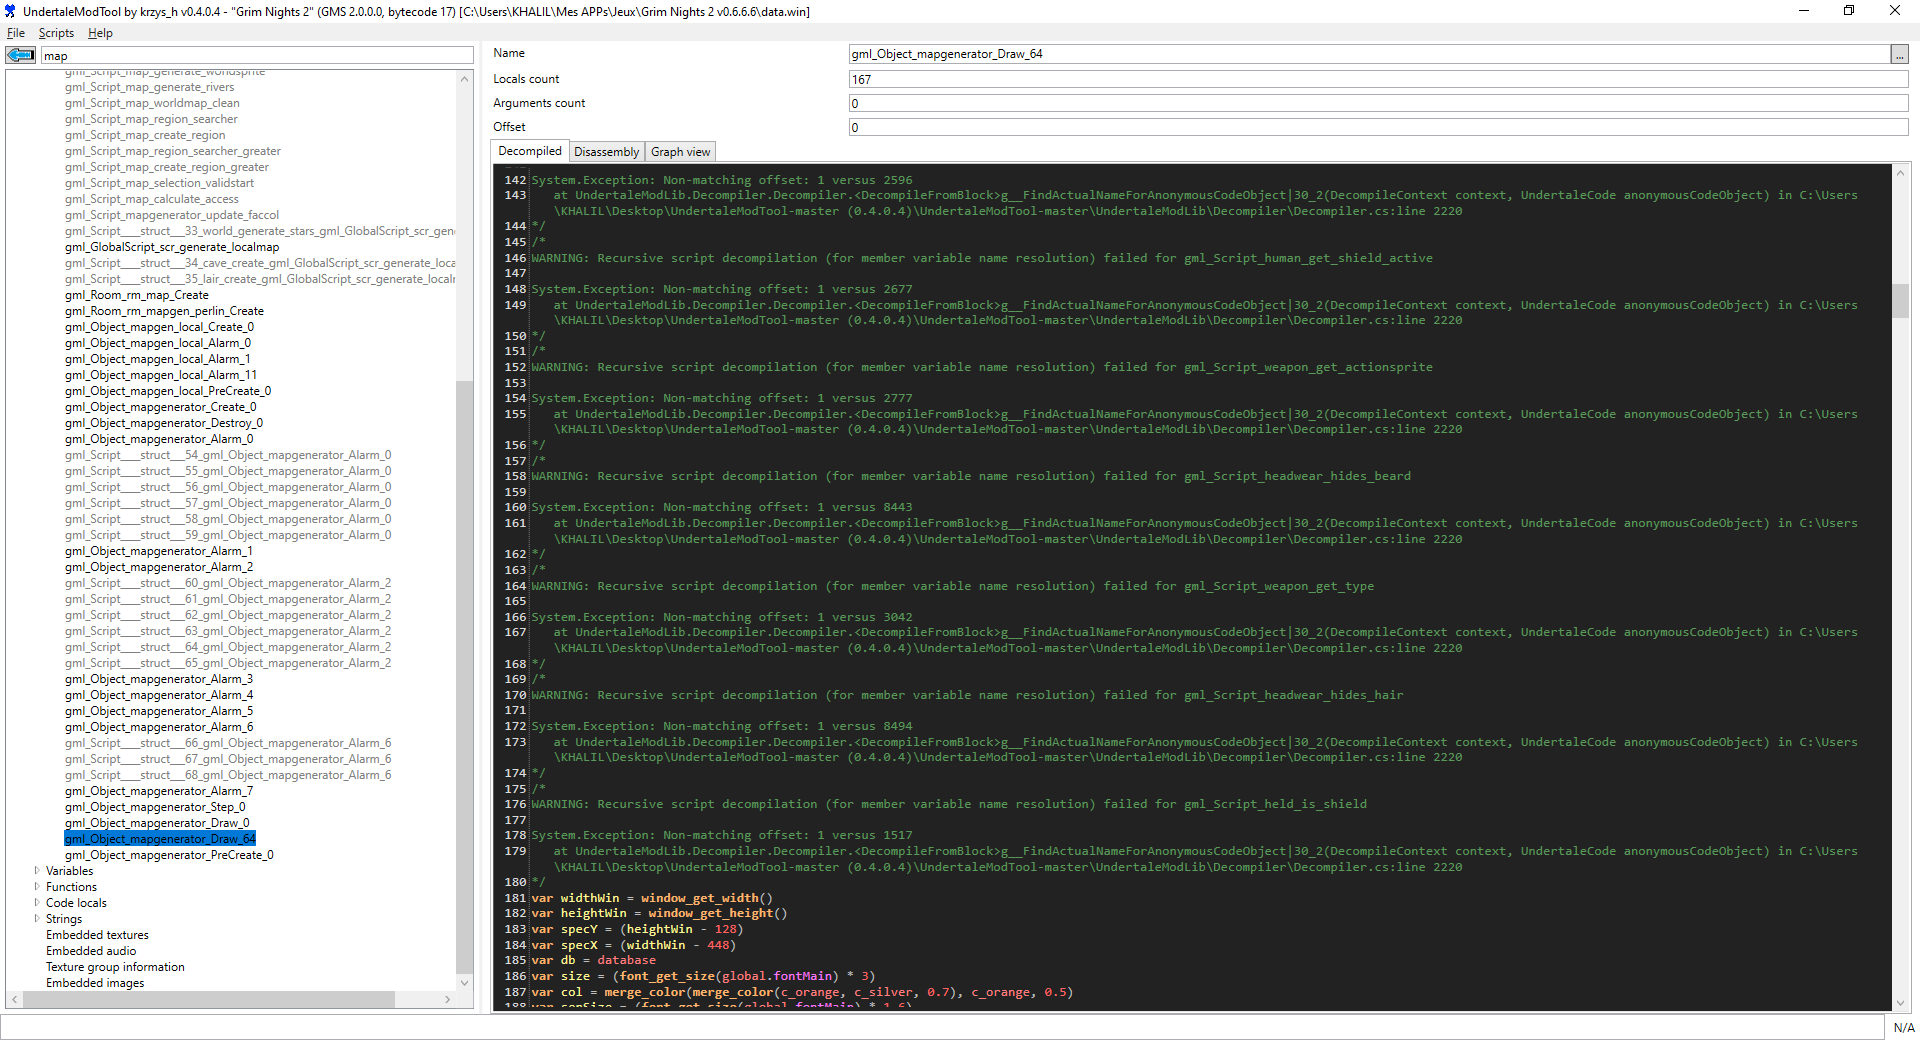Expand the Variables tree node
Image resolution: width=1920 pixels, height=1040 pixels.
(37, 871)
